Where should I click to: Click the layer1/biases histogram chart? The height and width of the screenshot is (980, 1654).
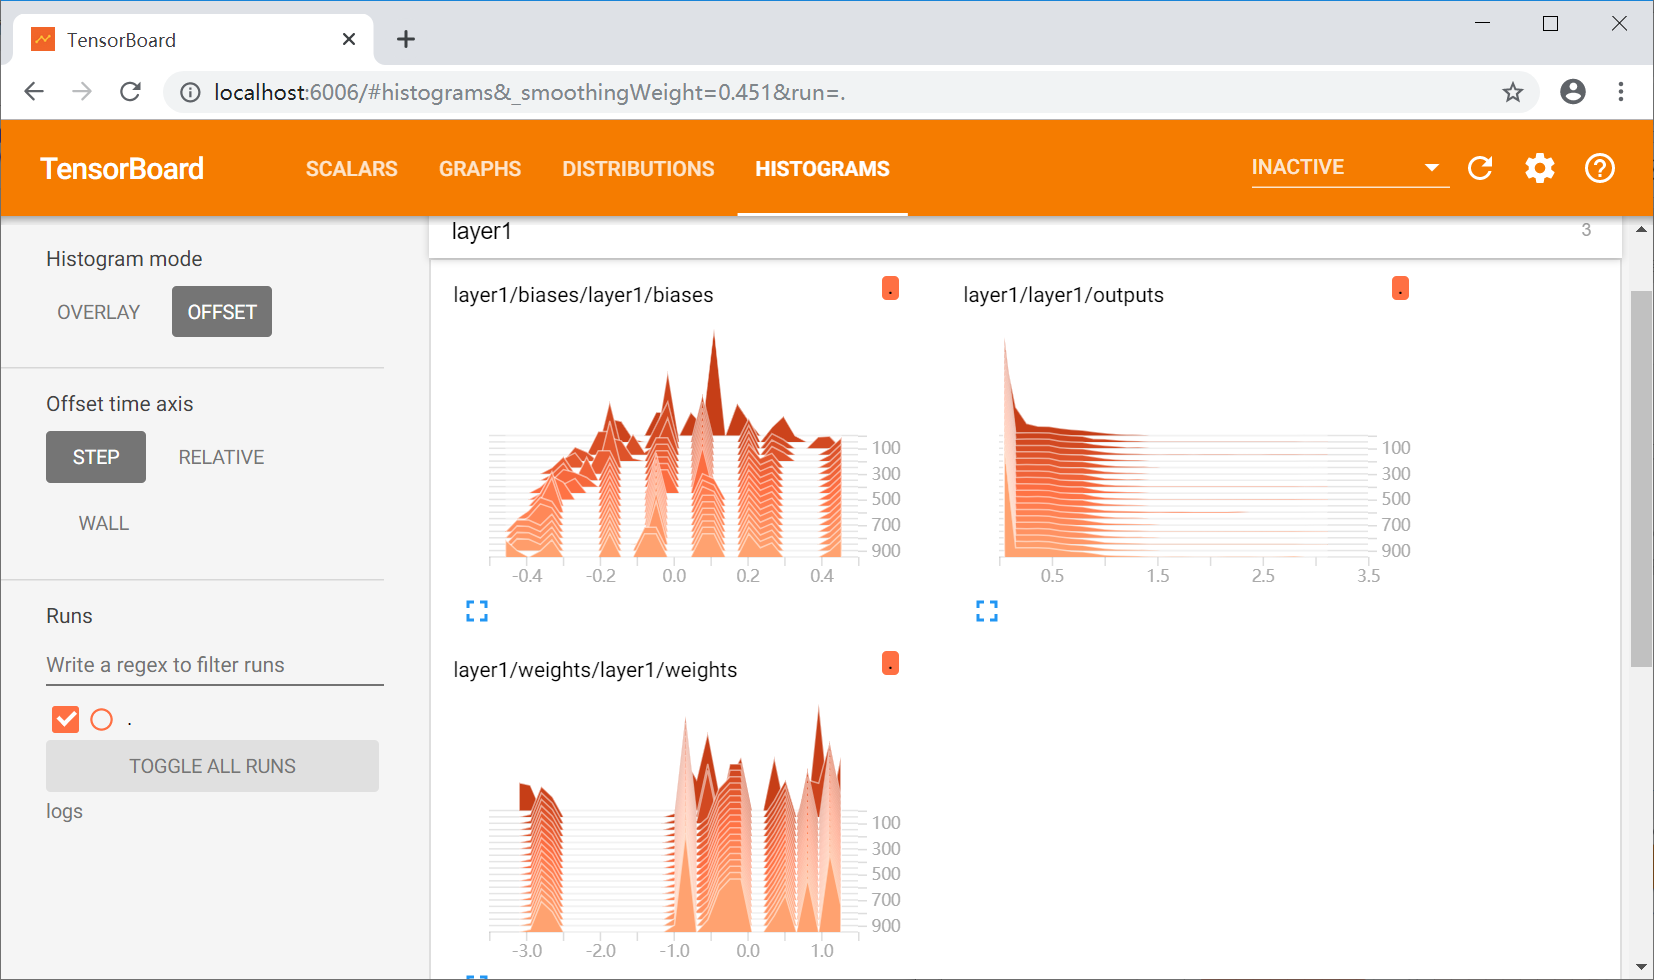click(677, 456)
